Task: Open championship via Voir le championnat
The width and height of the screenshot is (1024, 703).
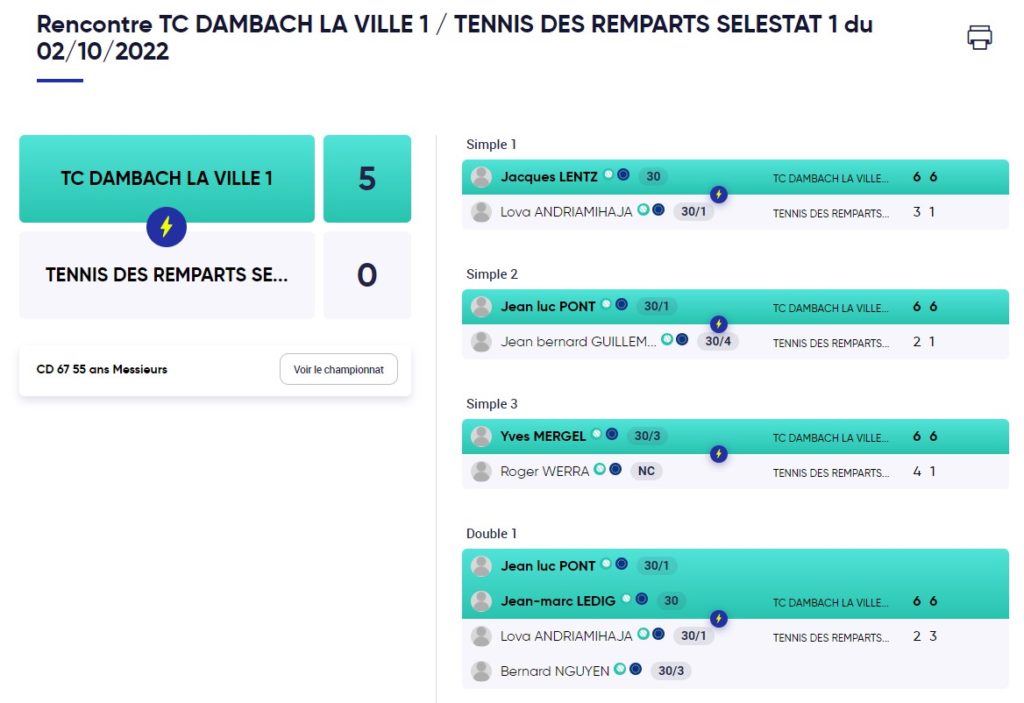Action: click(x=338, y=369)
